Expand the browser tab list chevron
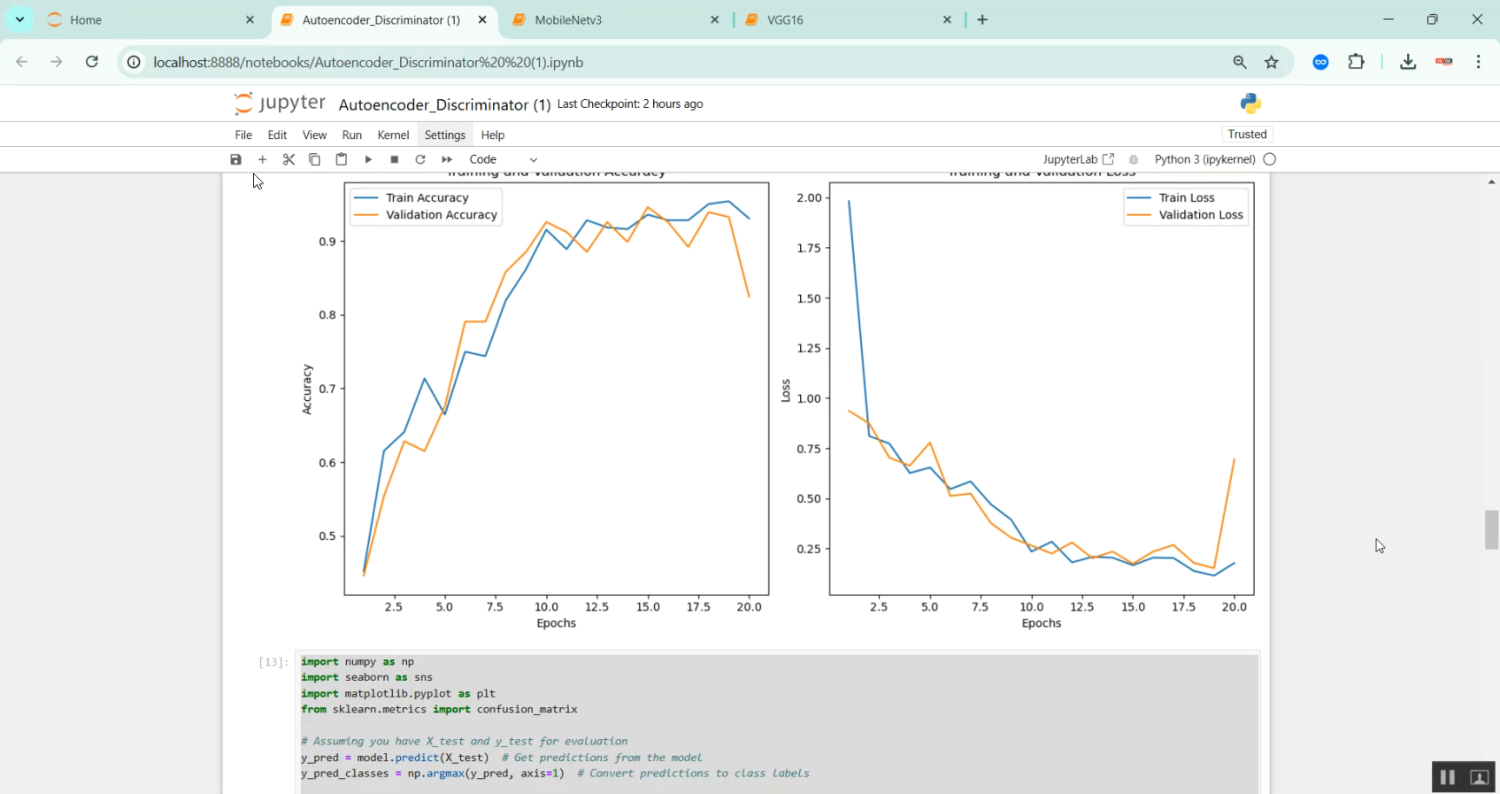The height and width of the screenshot is (794, 1500). point(19,19)
